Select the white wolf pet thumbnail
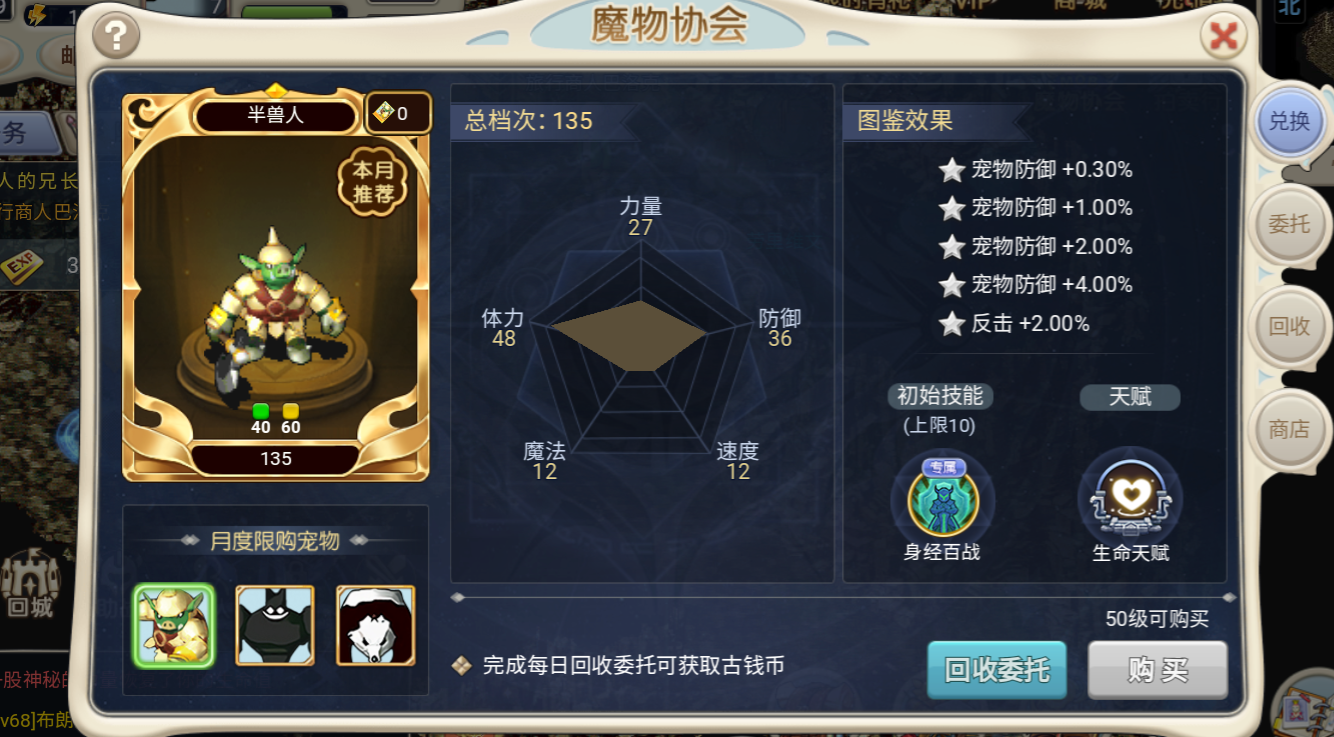The height and width of the screenshot is (737, 1334). 376,625
